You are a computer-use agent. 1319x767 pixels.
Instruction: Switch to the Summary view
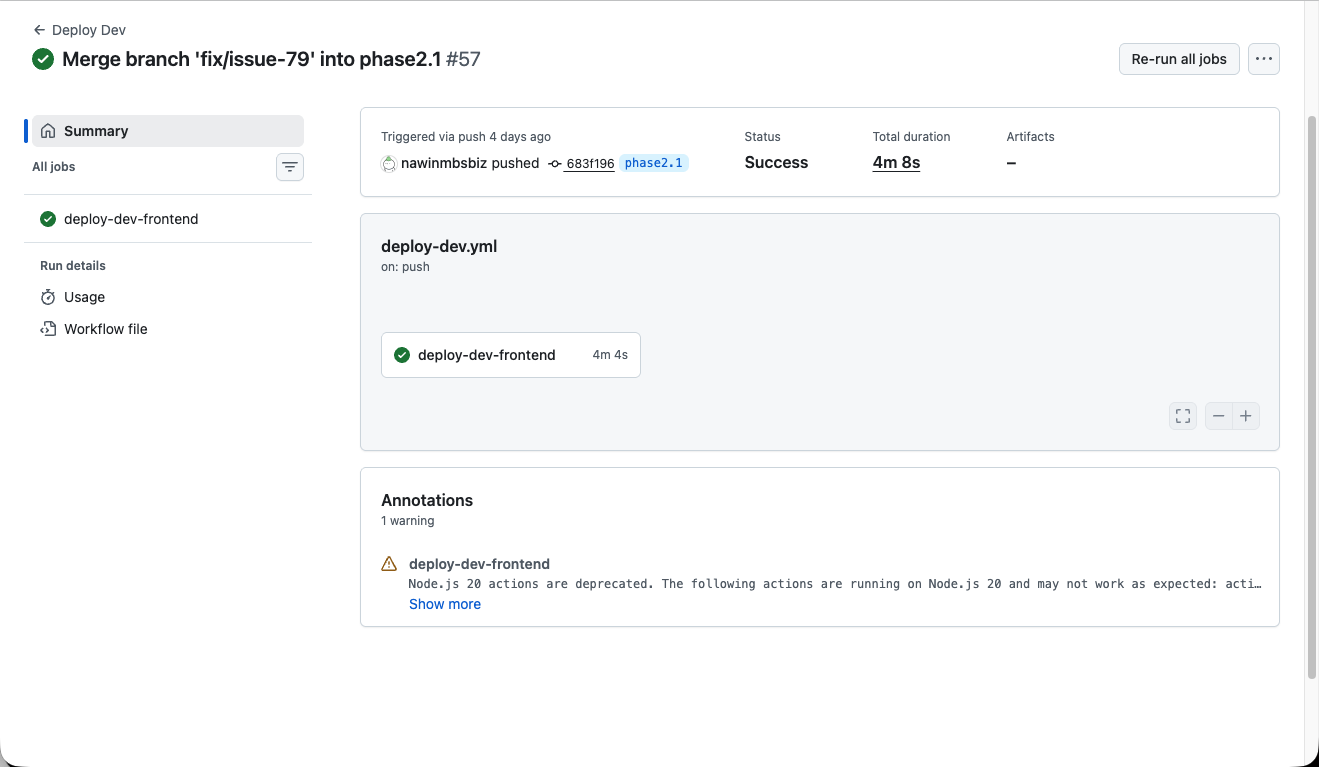click(97, 130)
